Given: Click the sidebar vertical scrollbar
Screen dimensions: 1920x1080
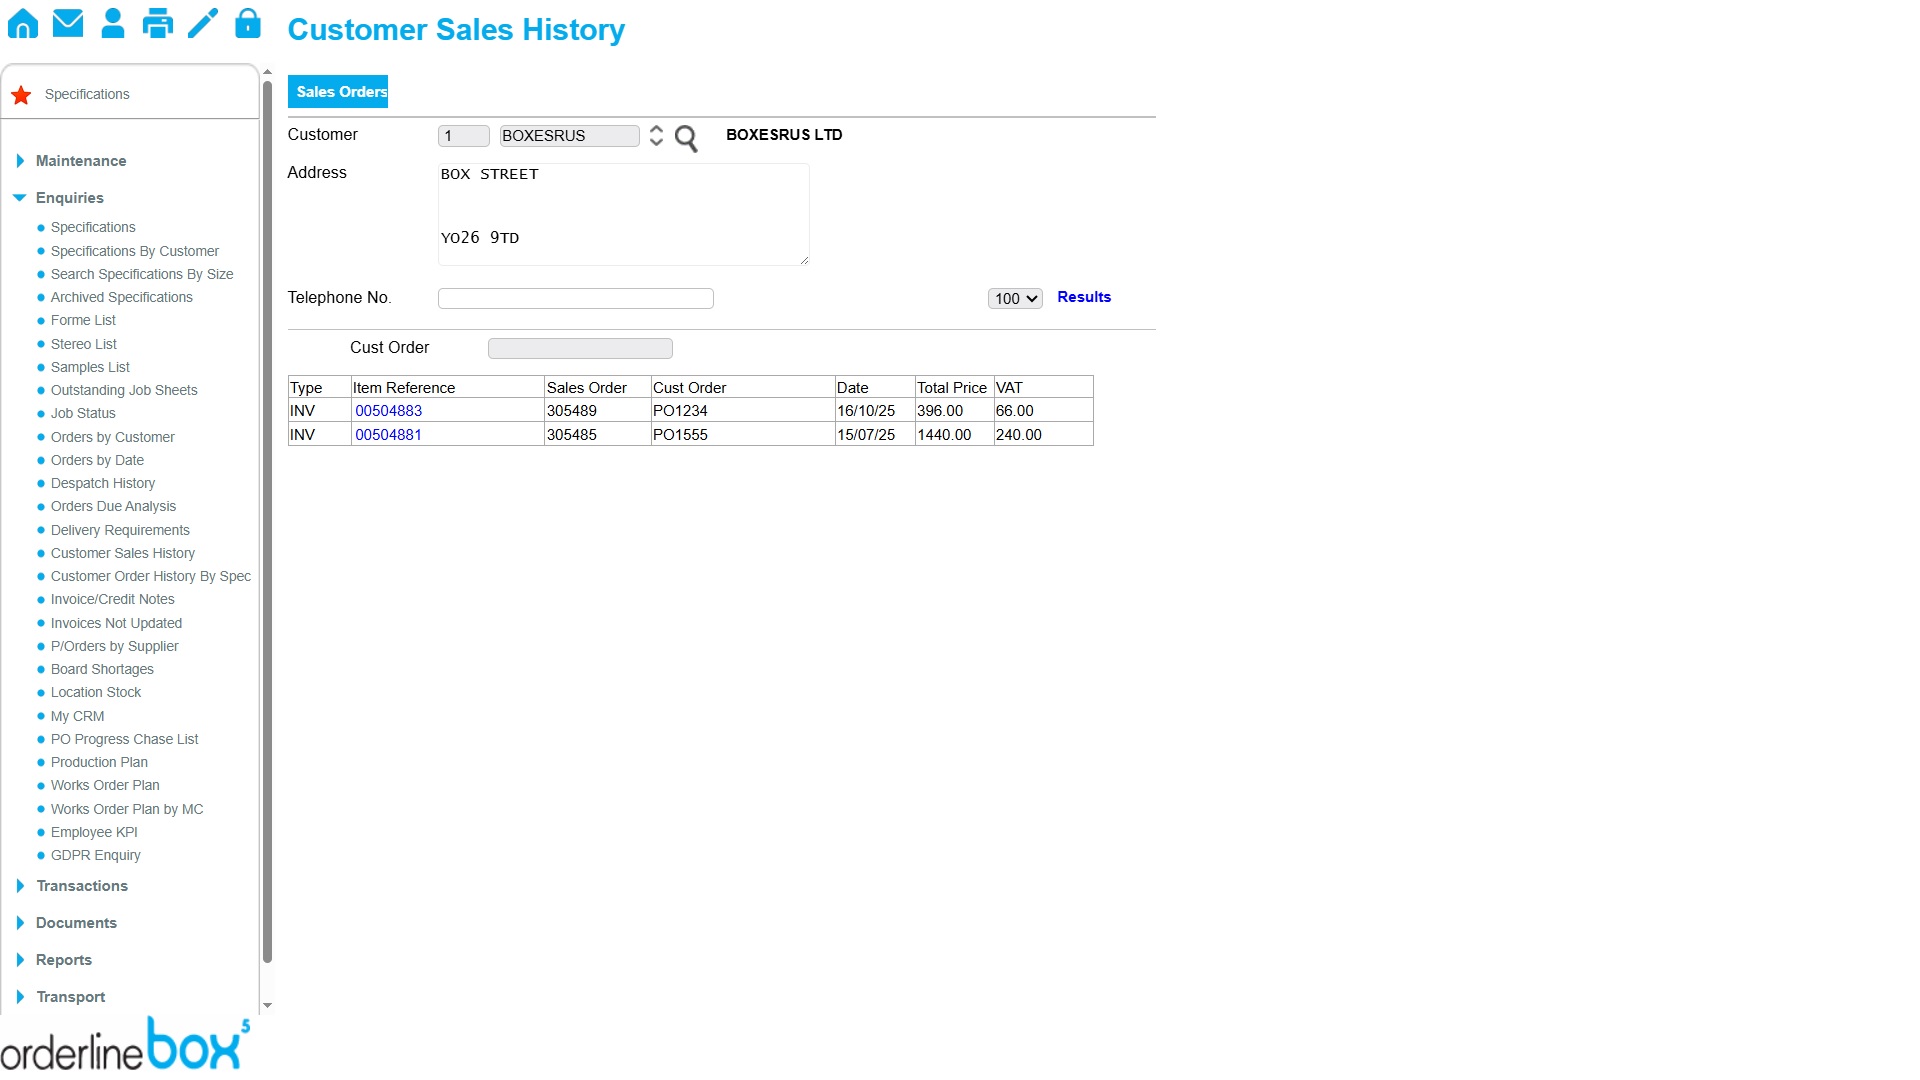Looking at the screenshot, I should [x=267, y=520].
